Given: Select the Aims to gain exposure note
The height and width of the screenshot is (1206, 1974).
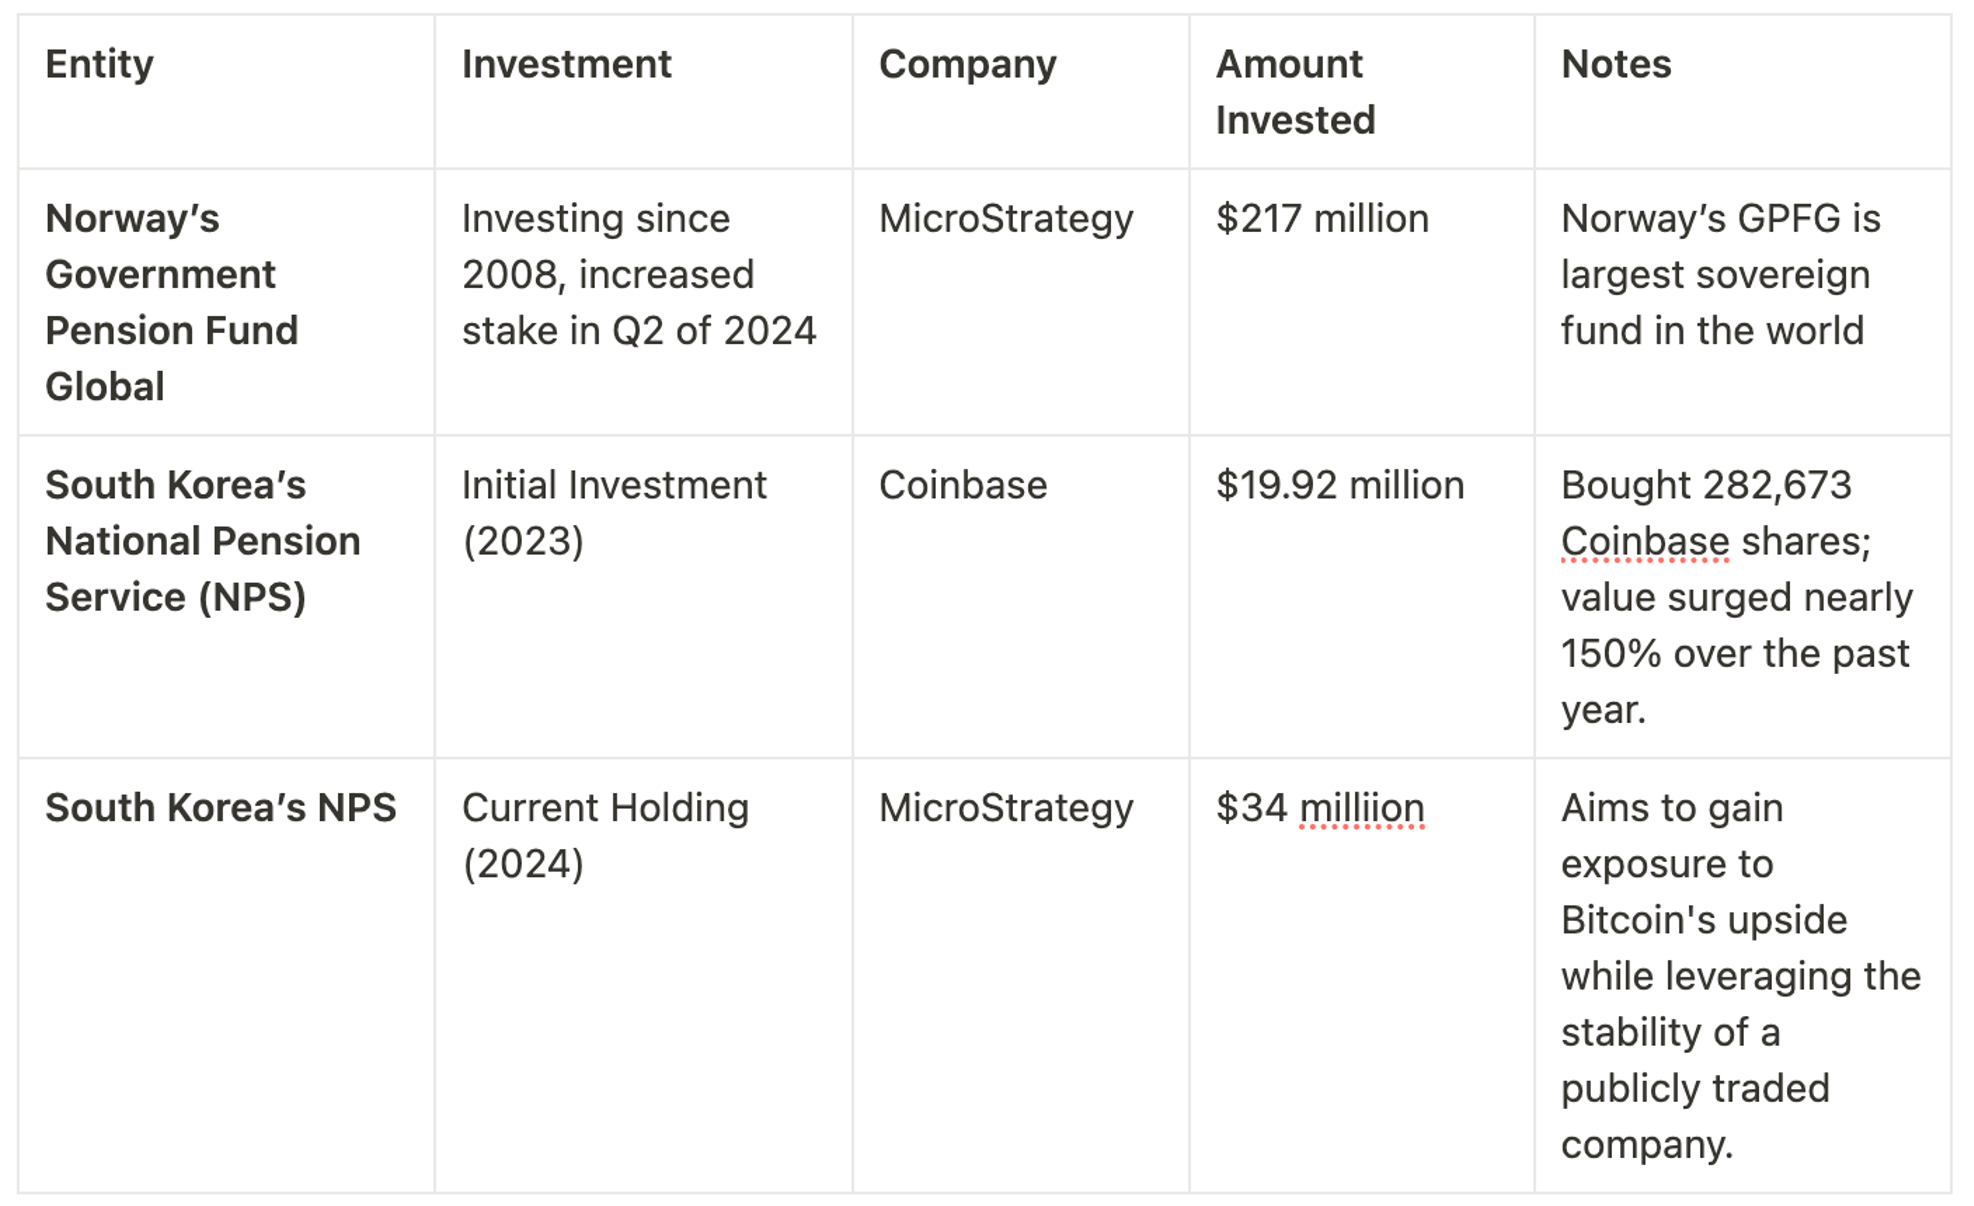Looking at the screenshot, I should [1742, 975].
